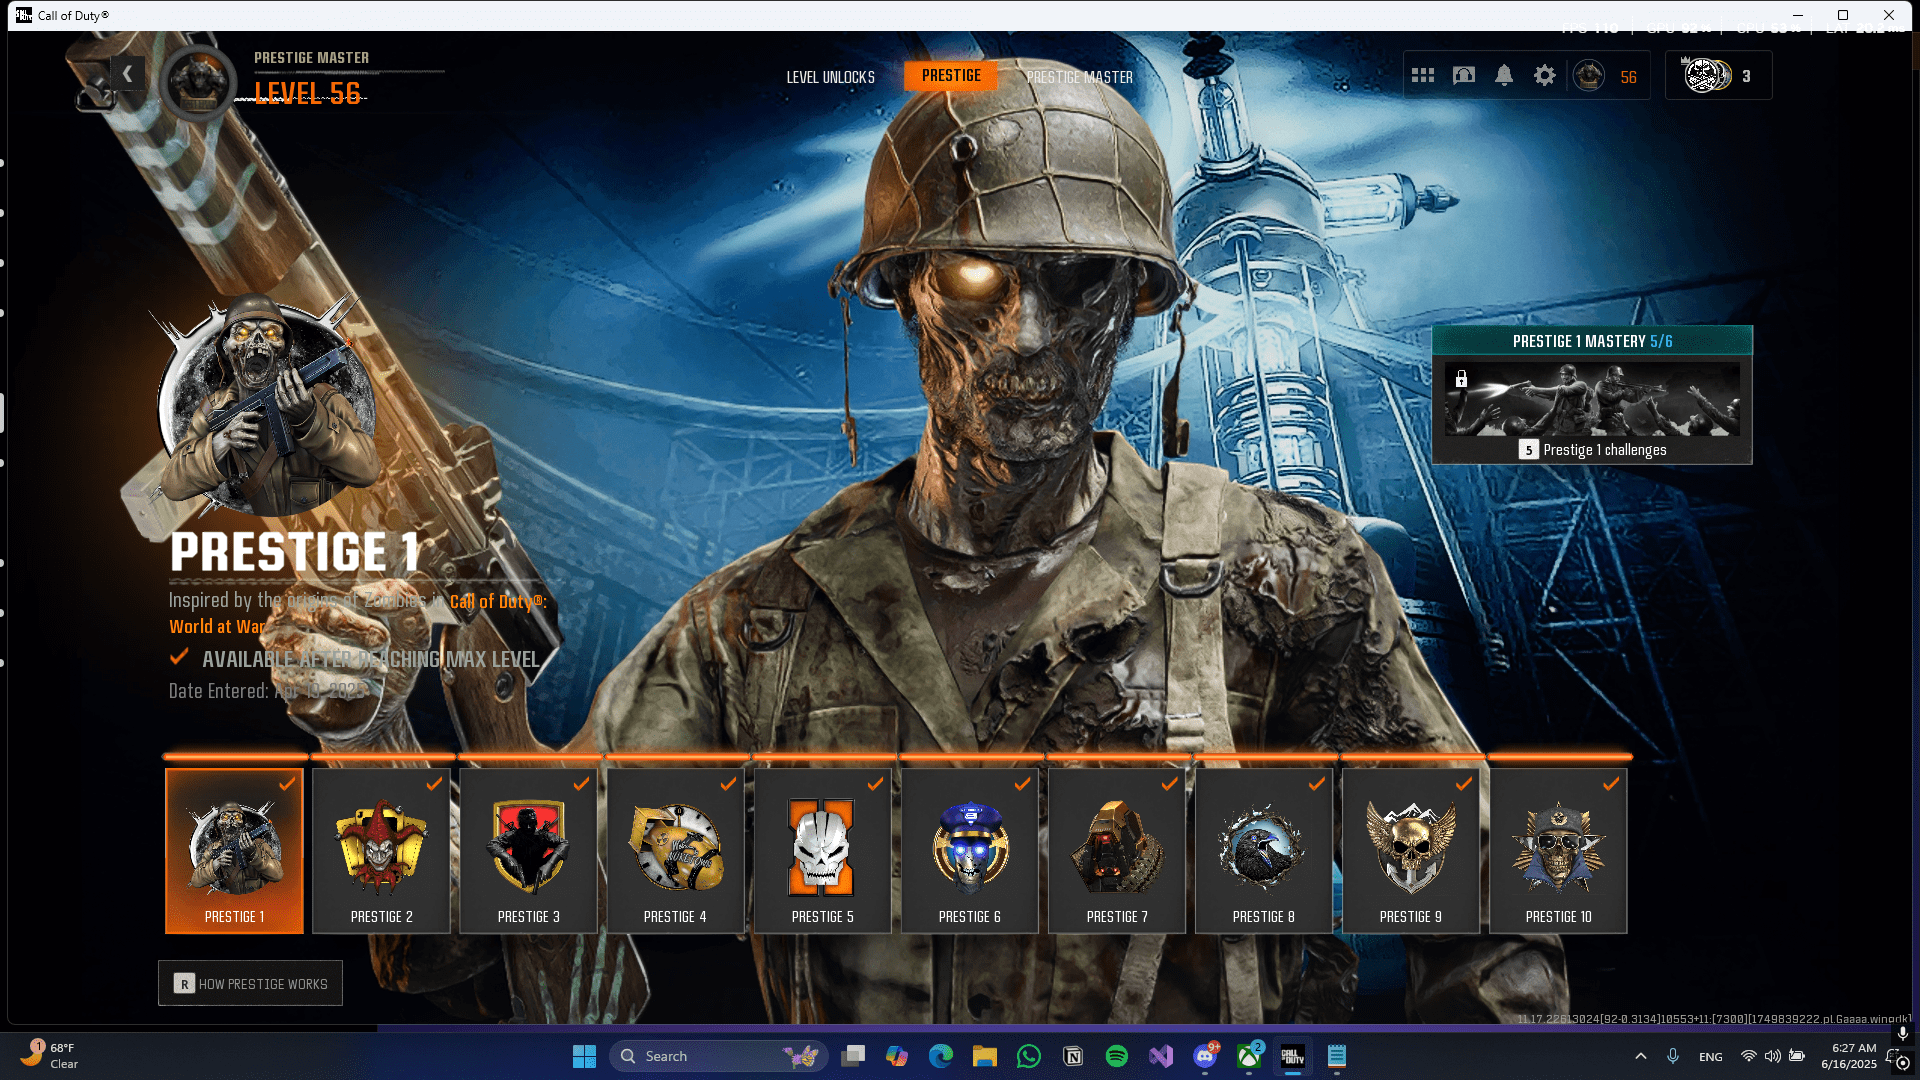Click the "PRESTIGE 1" heading text
The image size is (1920, 1080).
pos(295,552)
